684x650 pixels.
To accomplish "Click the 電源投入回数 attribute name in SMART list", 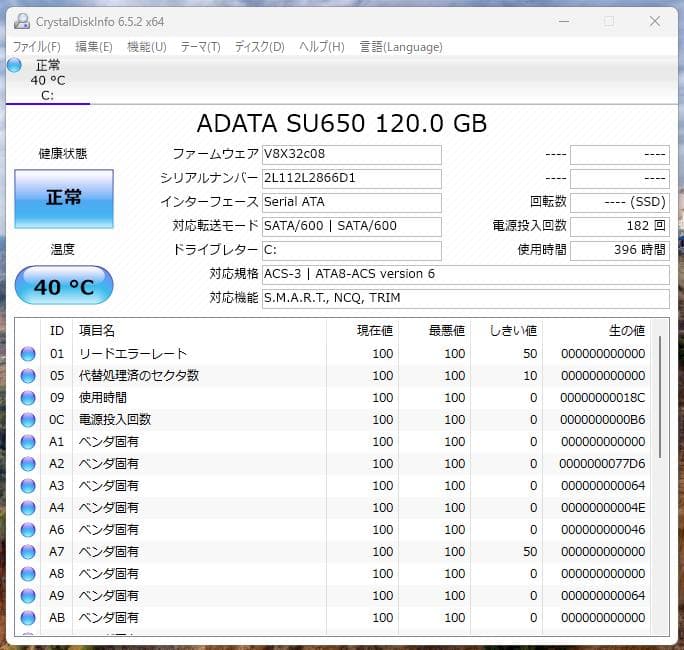I will click(115, 420).
